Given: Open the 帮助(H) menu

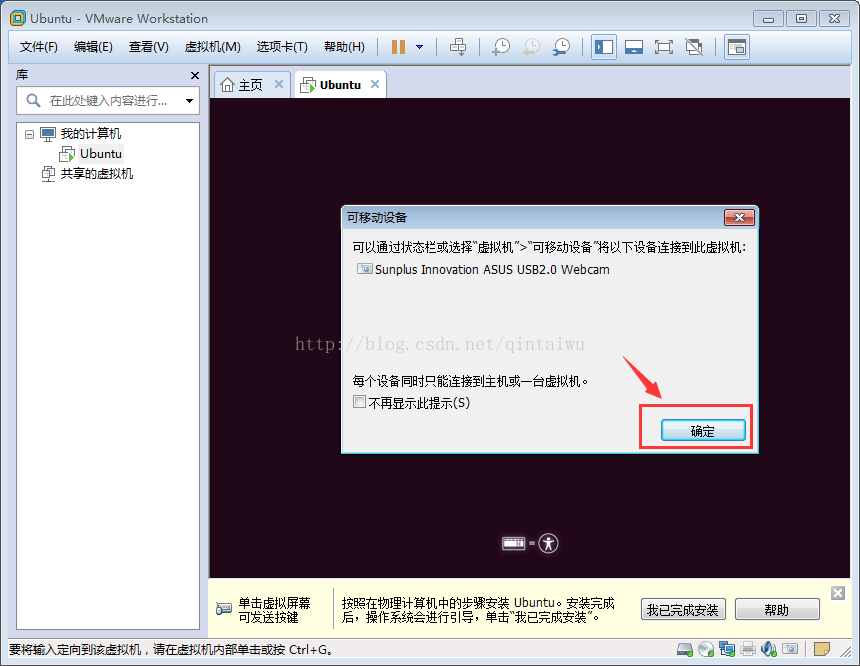Looking at the screenshot, I should (344, 47).
